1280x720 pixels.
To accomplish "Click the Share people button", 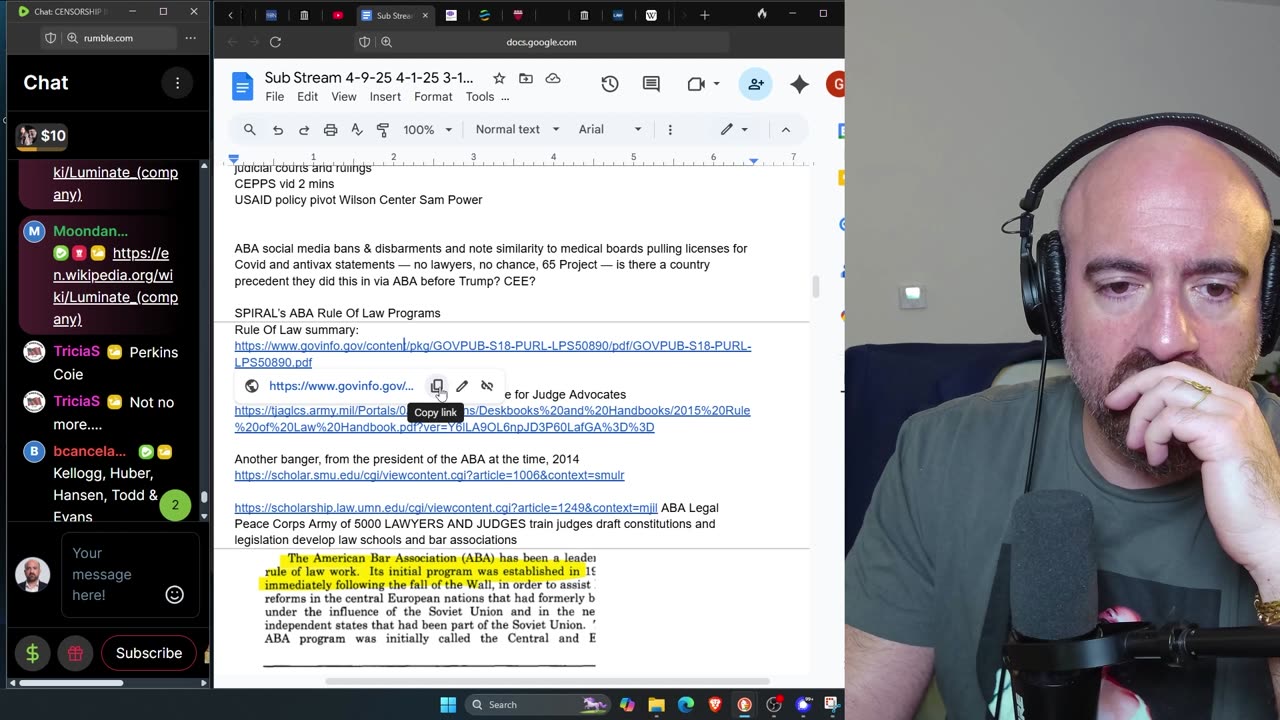I will point(755,84).
